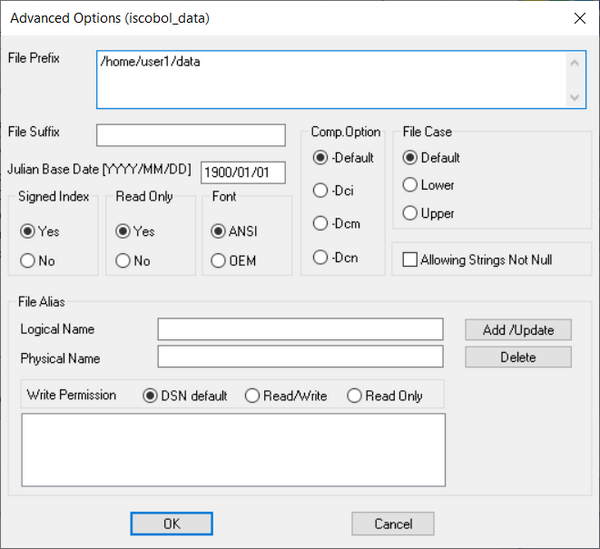Click the Logical Name input field
Screen dimensions: 600x549
coord(300,329)
